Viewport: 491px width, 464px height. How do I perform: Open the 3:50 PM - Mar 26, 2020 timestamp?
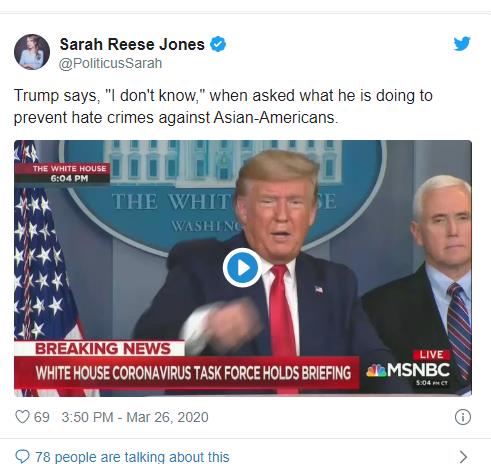pyautogui.click(x=135, y=417)
